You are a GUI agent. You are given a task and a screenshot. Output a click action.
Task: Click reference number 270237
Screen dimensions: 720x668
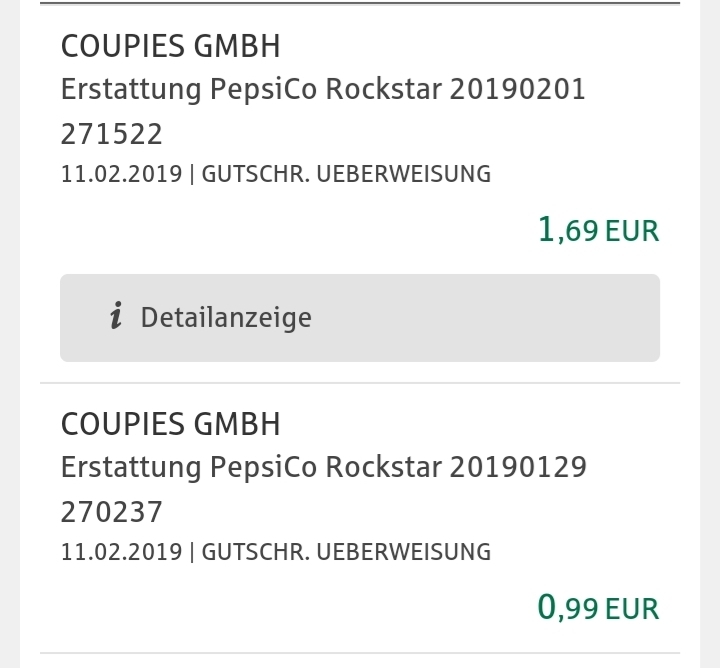(112, 512)
